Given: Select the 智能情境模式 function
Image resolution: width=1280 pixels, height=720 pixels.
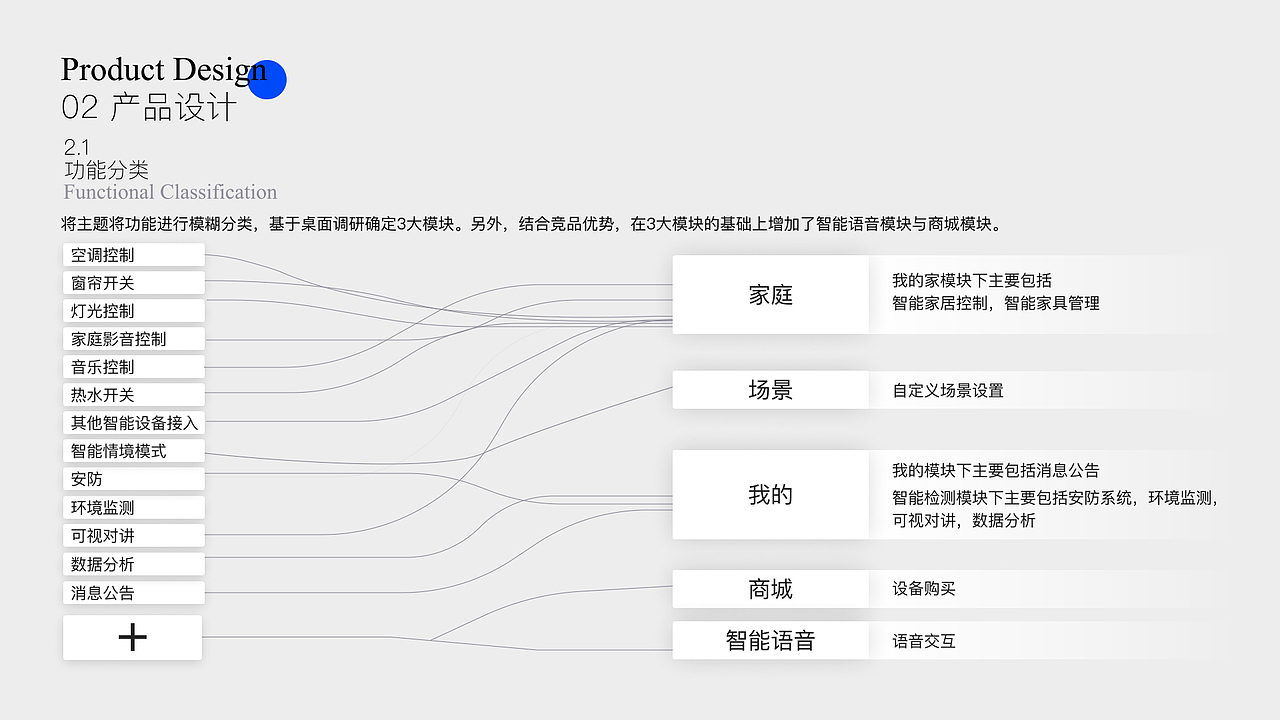Looking at the screenshot, I should pos(133,450).
